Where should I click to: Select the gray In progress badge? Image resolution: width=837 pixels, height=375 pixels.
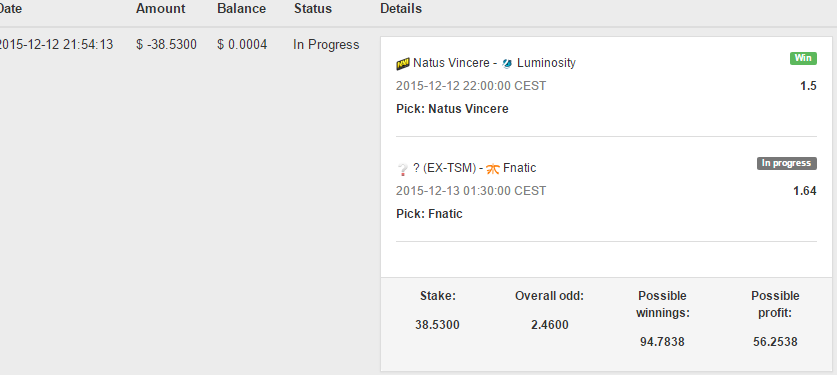[786, 163]
